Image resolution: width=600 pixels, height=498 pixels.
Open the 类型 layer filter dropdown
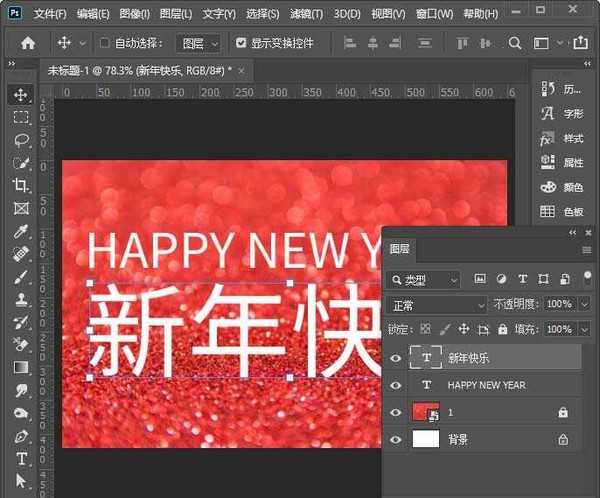(x=425, y=279)
